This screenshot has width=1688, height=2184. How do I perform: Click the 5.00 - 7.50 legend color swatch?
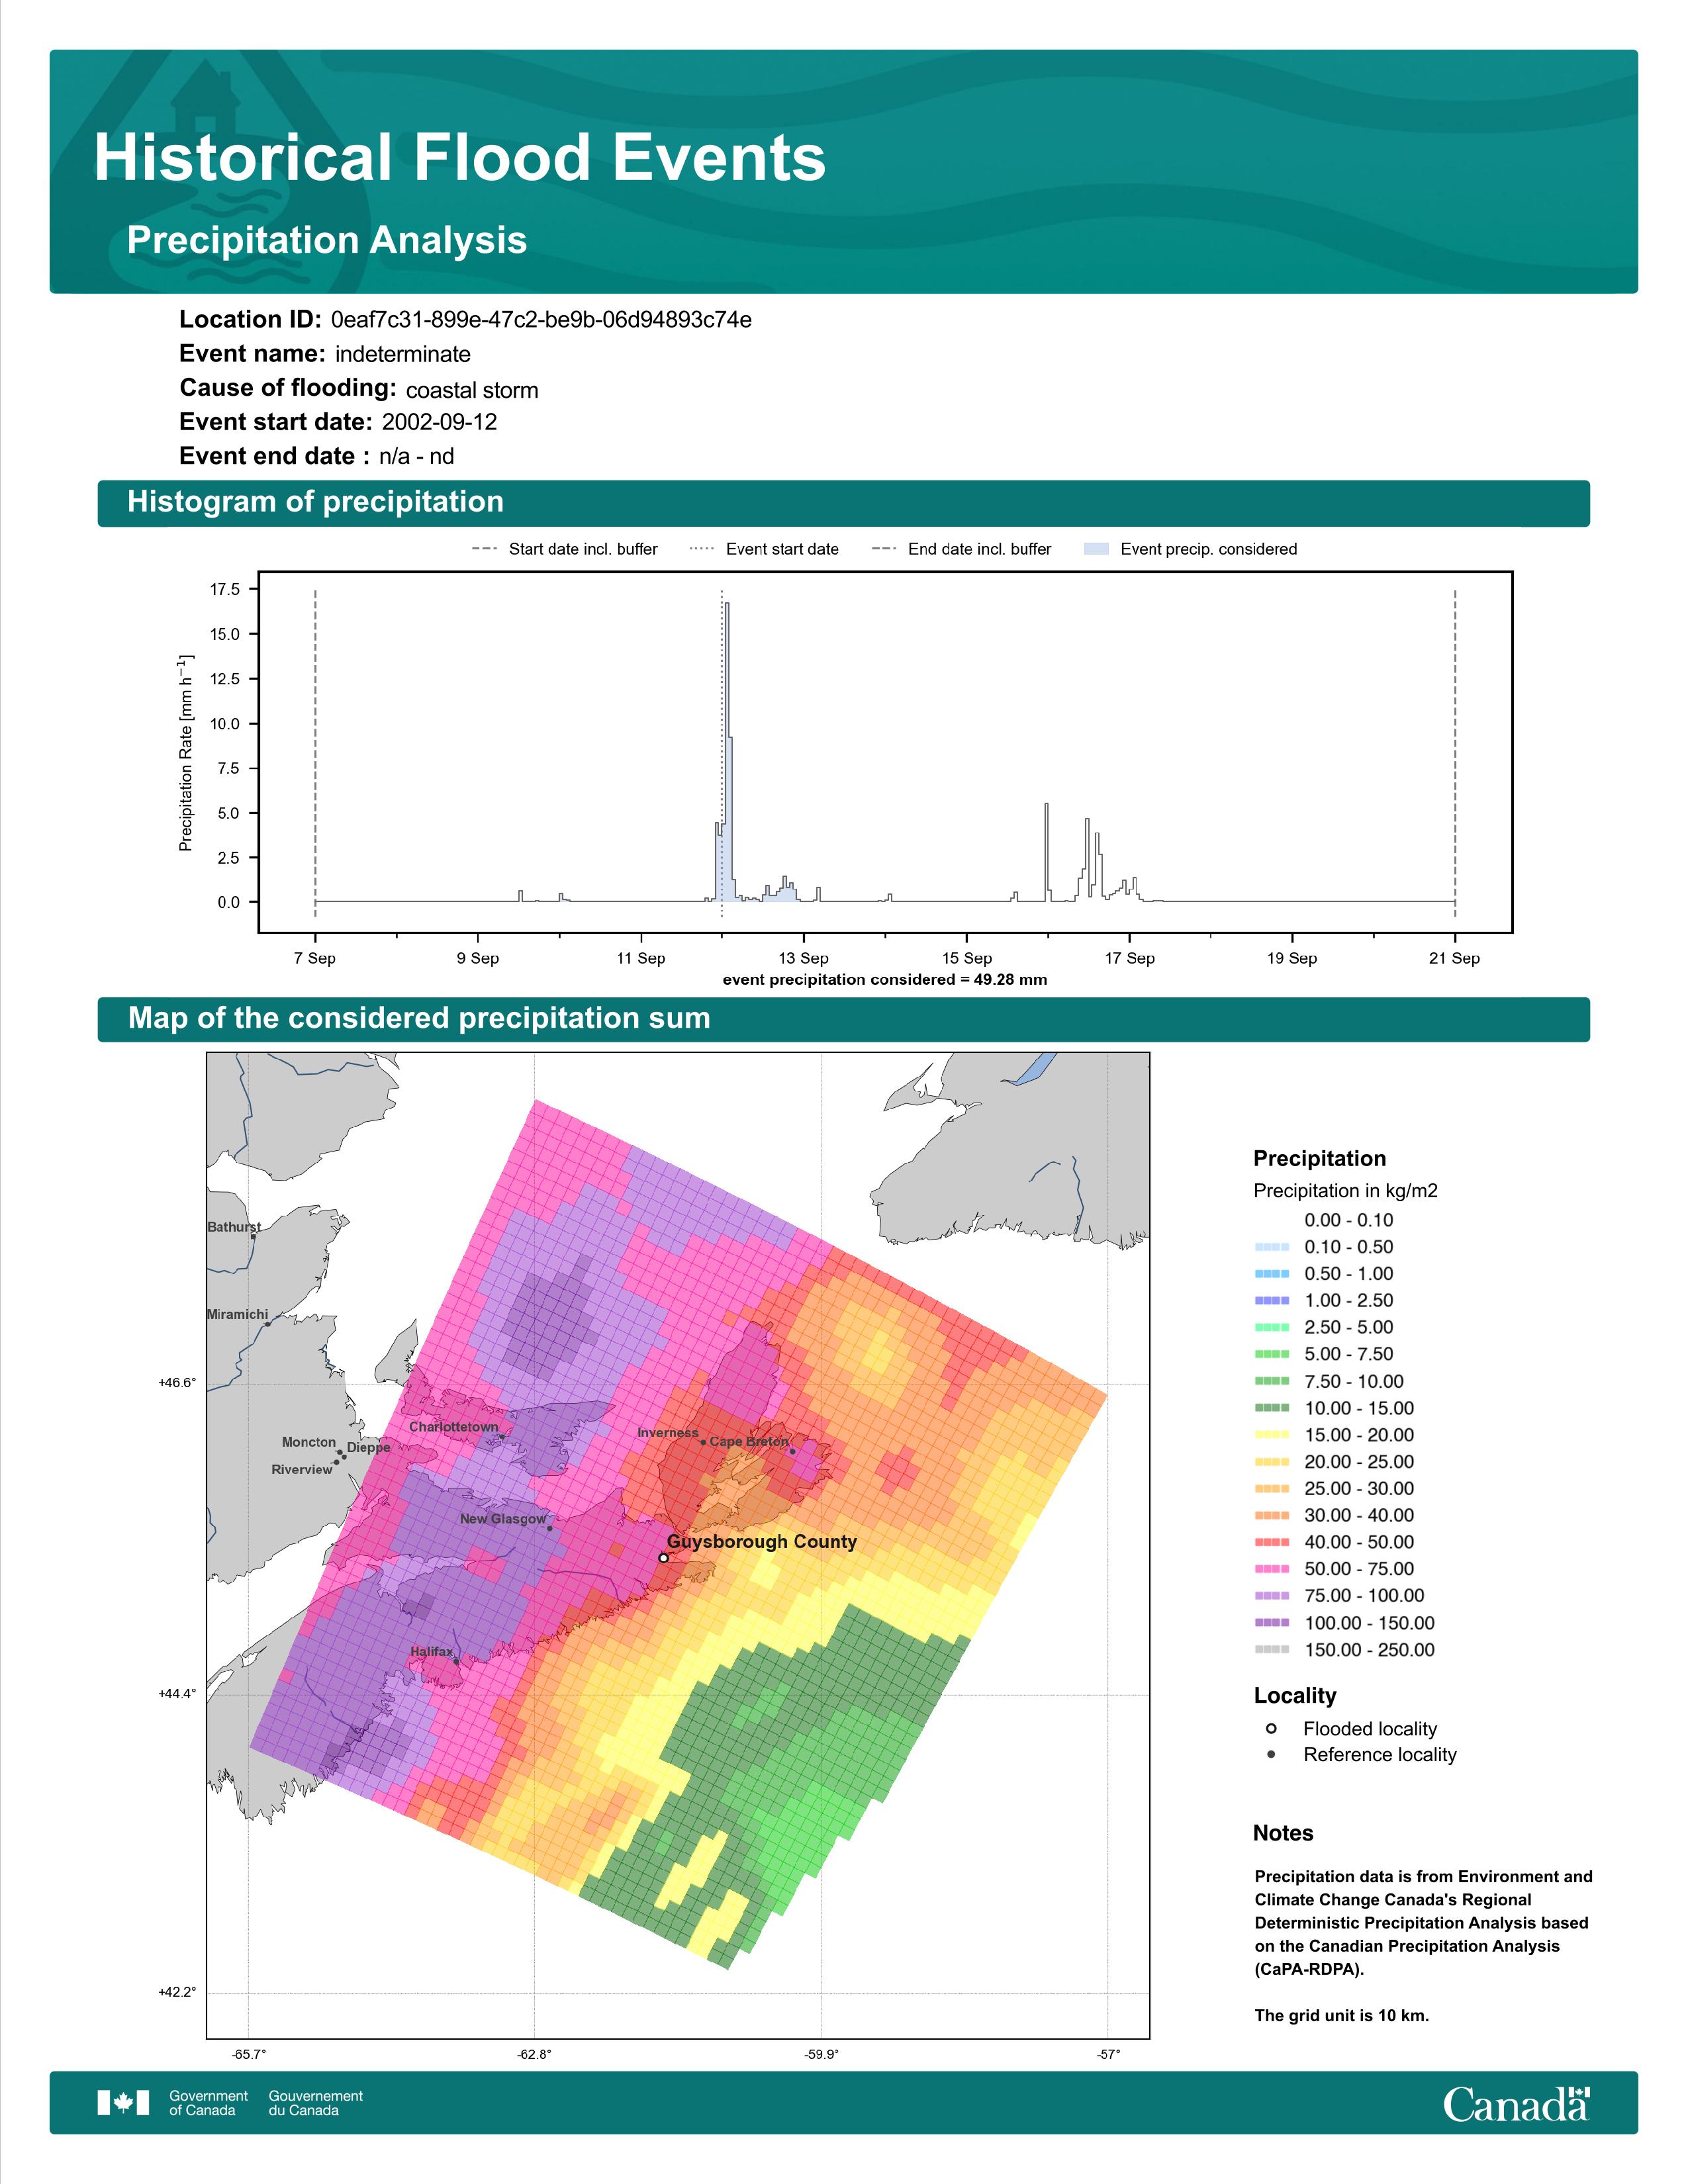tap(1272, 1354)
